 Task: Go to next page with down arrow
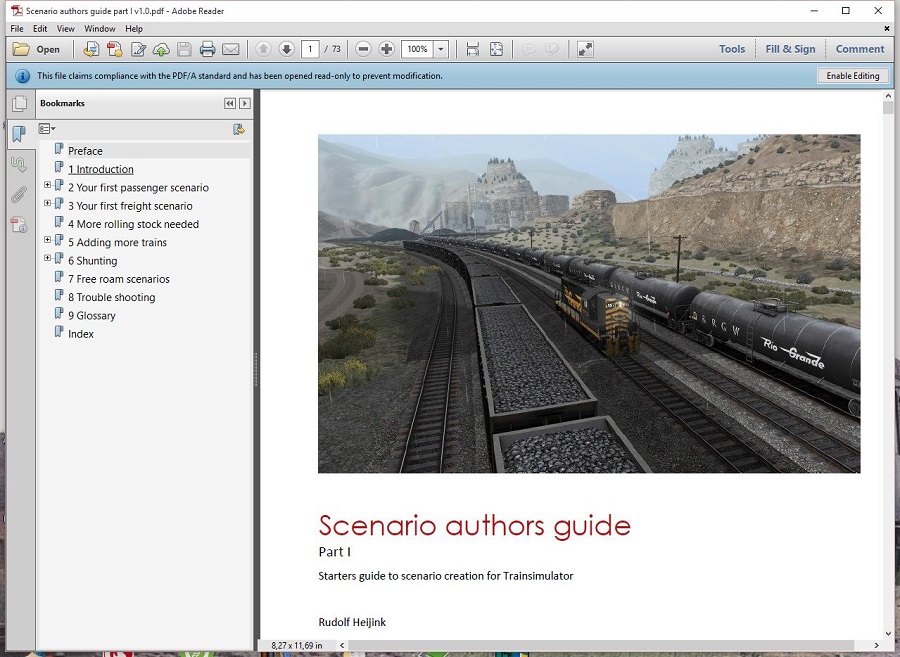[x=286, y=49]
